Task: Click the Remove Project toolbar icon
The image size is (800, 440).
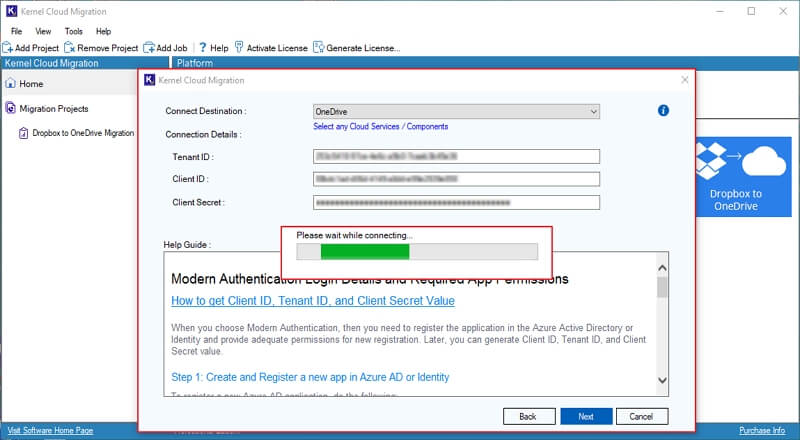Action: click(70, 48)
